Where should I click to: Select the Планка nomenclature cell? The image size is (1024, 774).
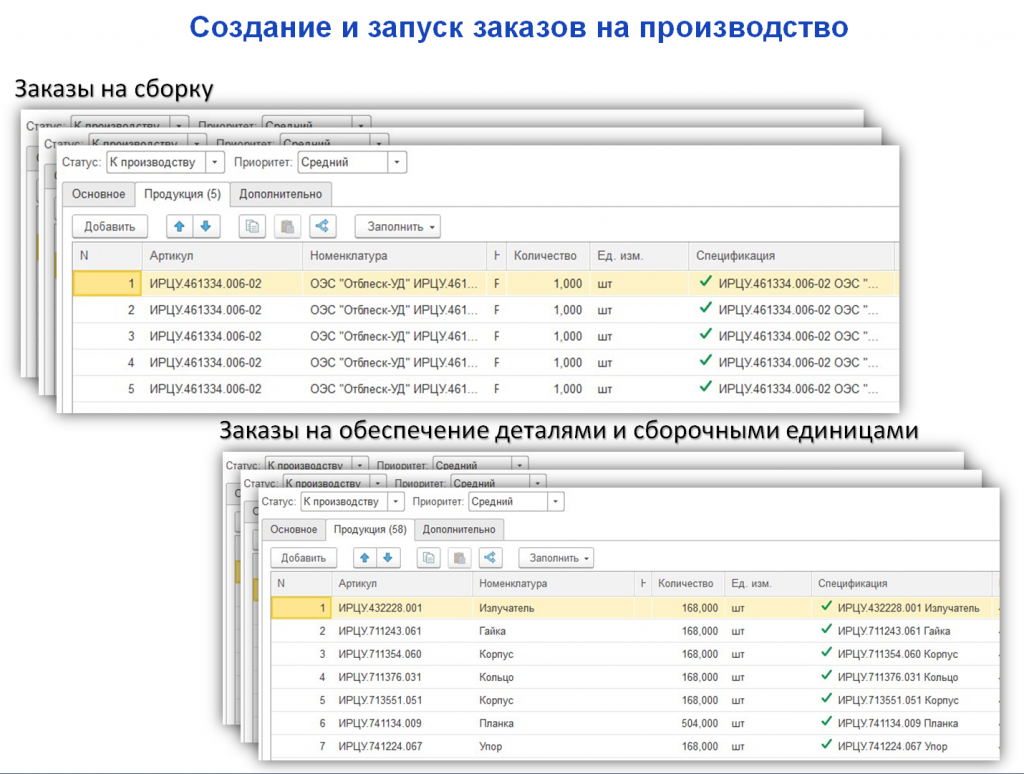click(x=553, y=723)
